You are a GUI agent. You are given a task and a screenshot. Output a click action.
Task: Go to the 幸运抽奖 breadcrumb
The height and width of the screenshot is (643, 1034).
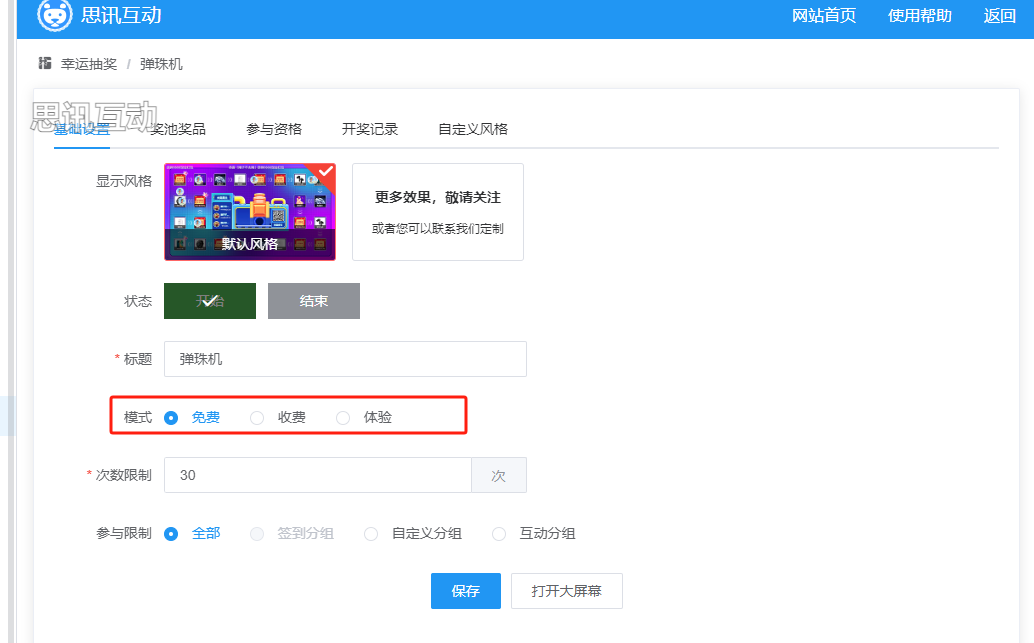[x=89, y=64]
